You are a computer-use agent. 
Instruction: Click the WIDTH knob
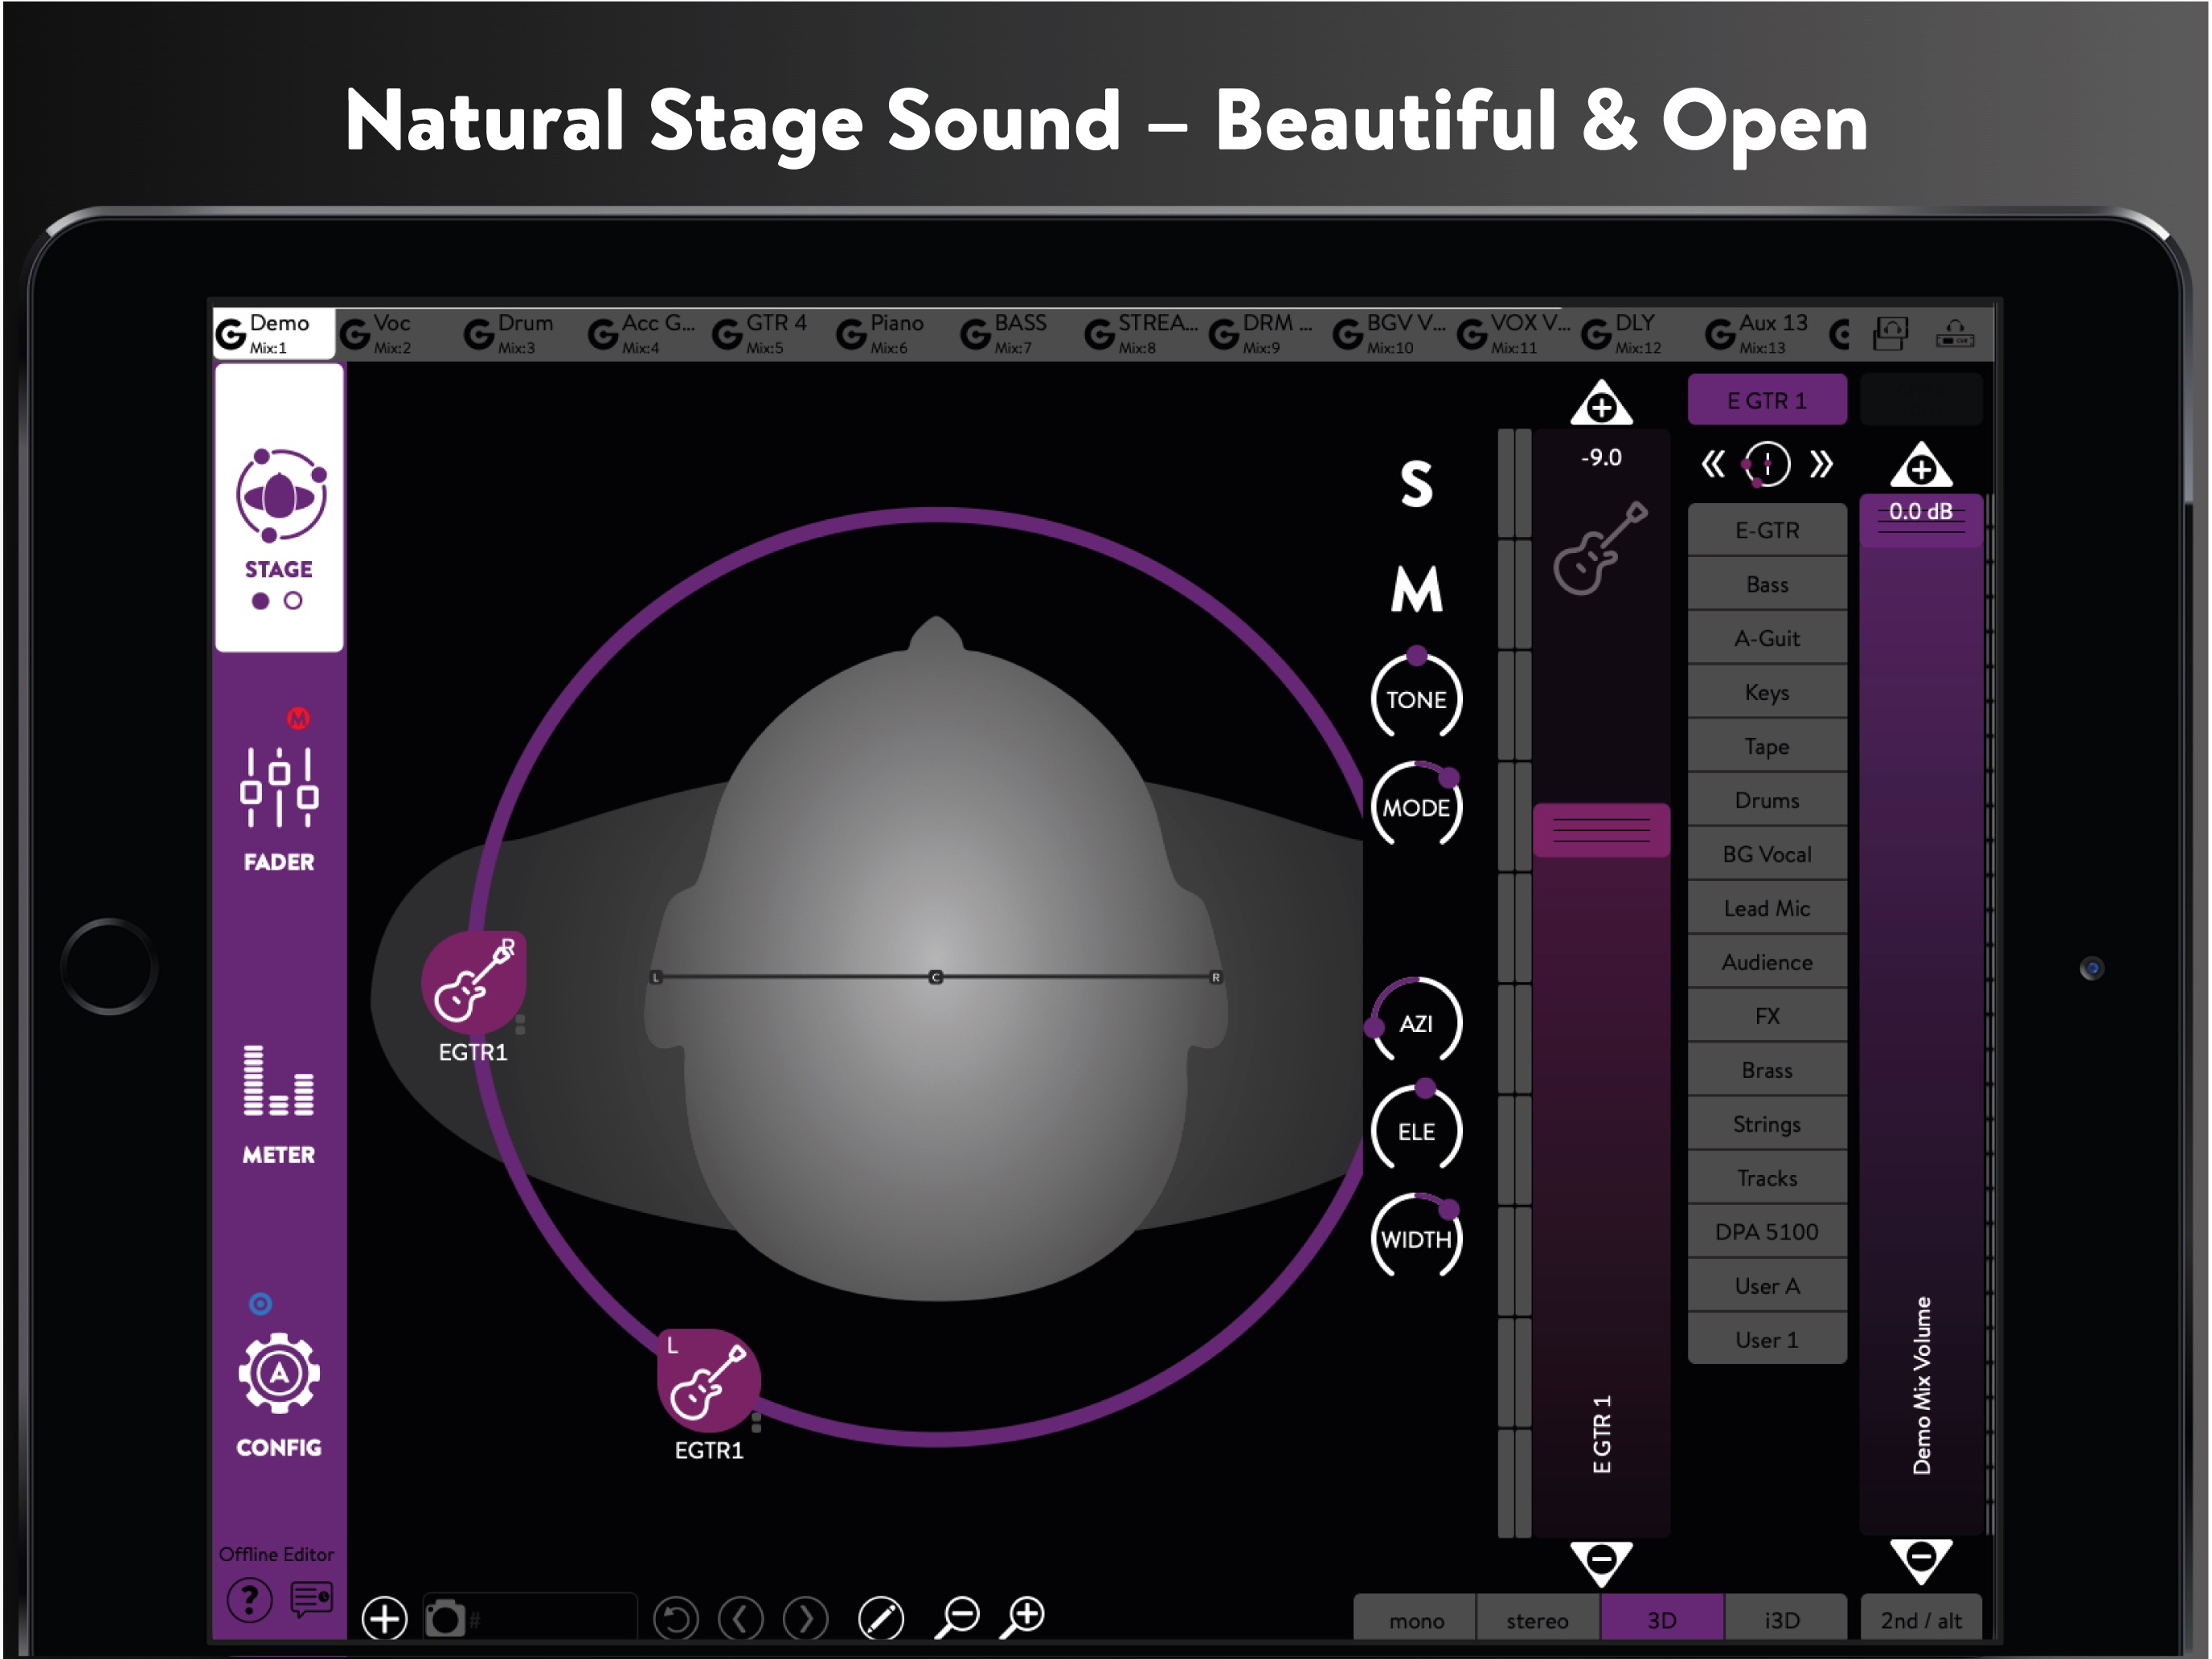1416,1237
